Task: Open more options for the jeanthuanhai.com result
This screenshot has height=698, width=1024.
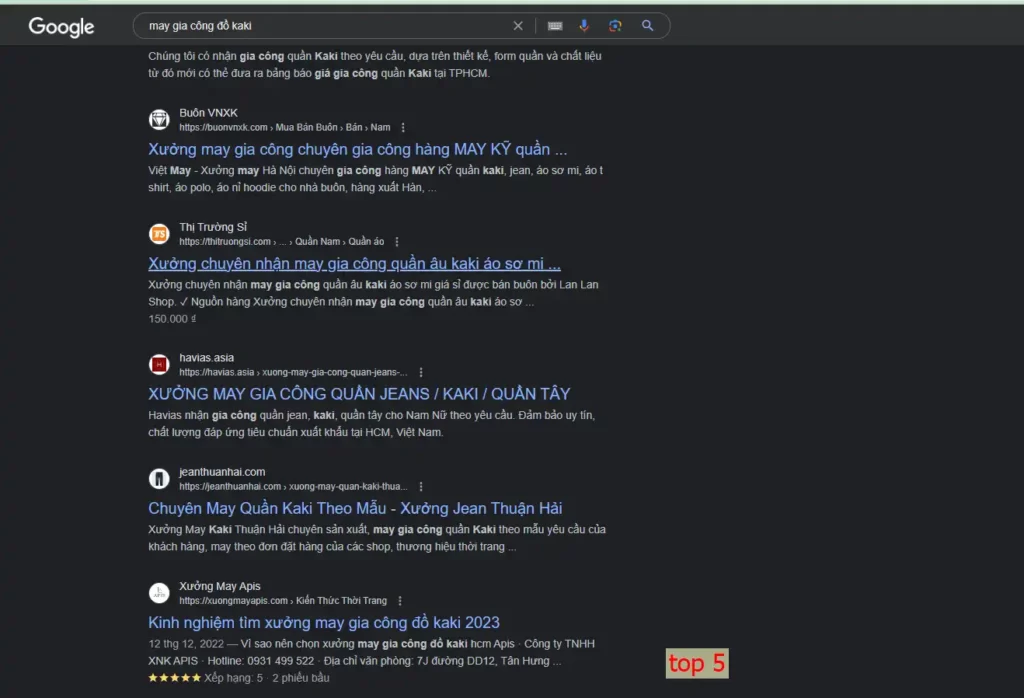Action: [421, 486]
